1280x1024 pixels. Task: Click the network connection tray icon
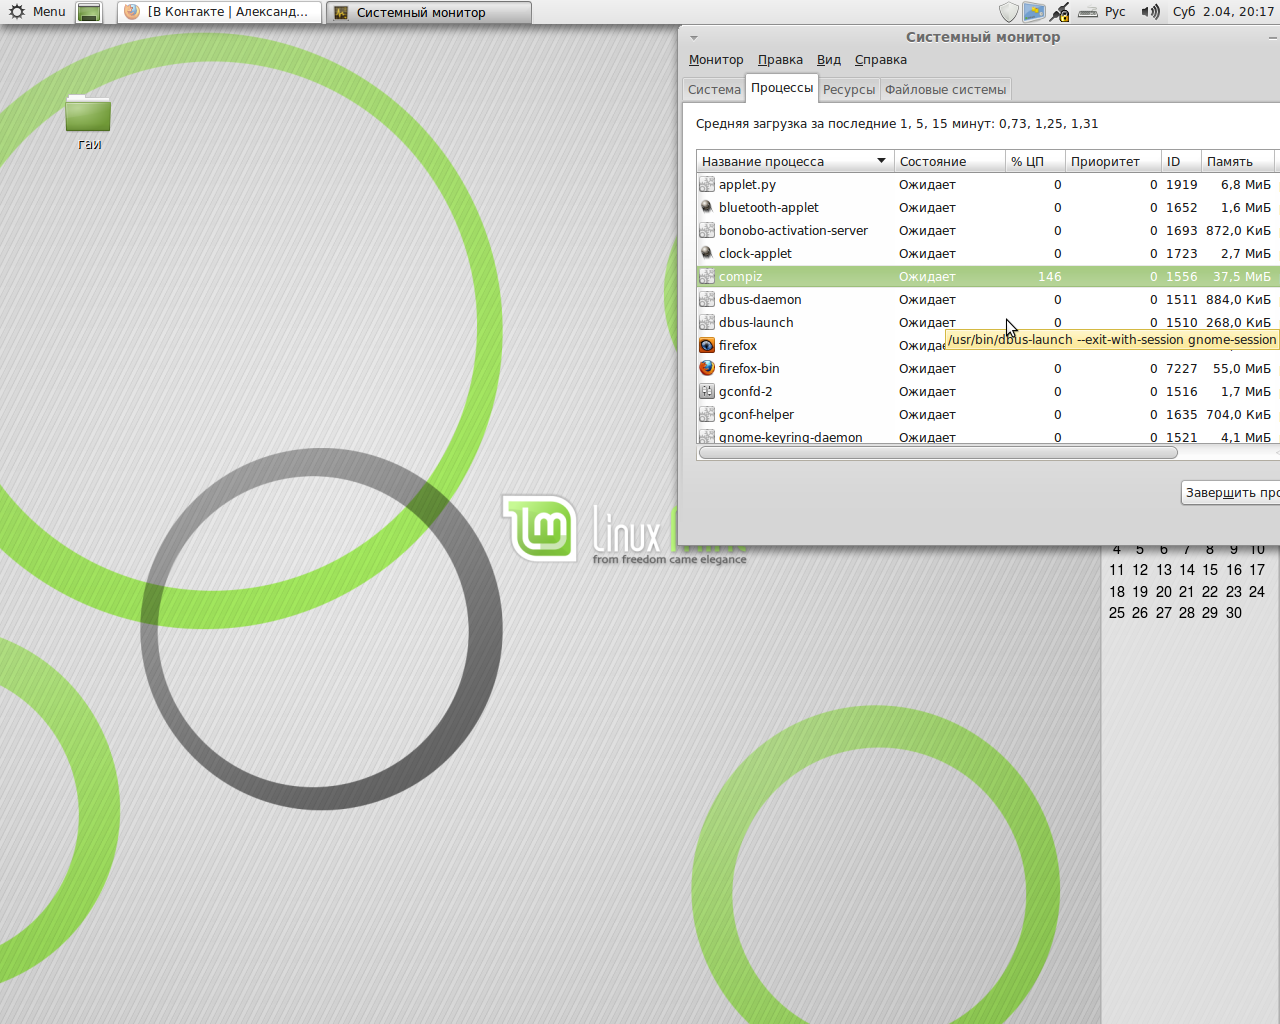pos(1060,12)
